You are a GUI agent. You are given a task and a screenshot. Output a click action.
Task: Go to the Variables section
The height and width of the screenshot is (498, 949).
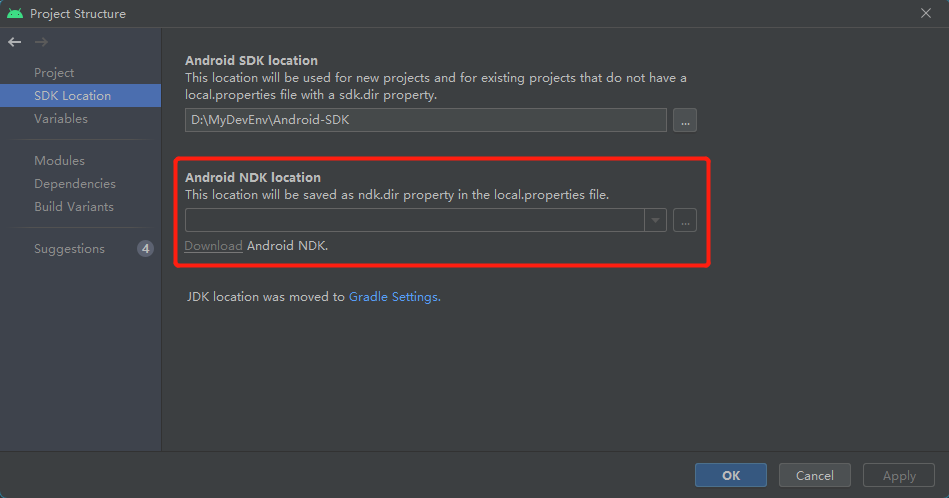click(61, 119)
